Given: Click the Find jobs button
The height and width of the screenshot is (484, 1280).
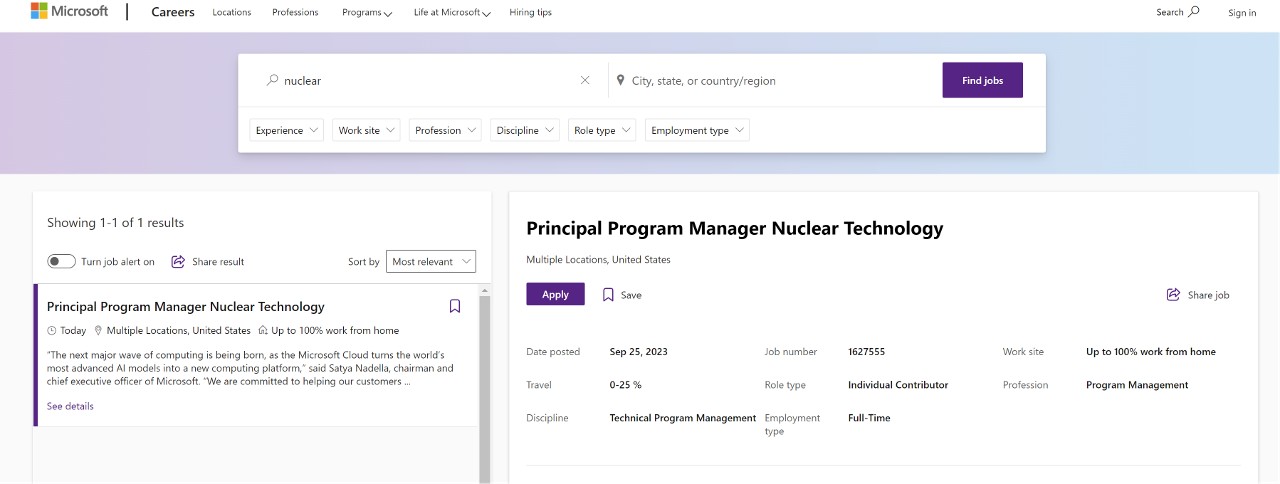Looking at the screenshot, I should (982, 80).
